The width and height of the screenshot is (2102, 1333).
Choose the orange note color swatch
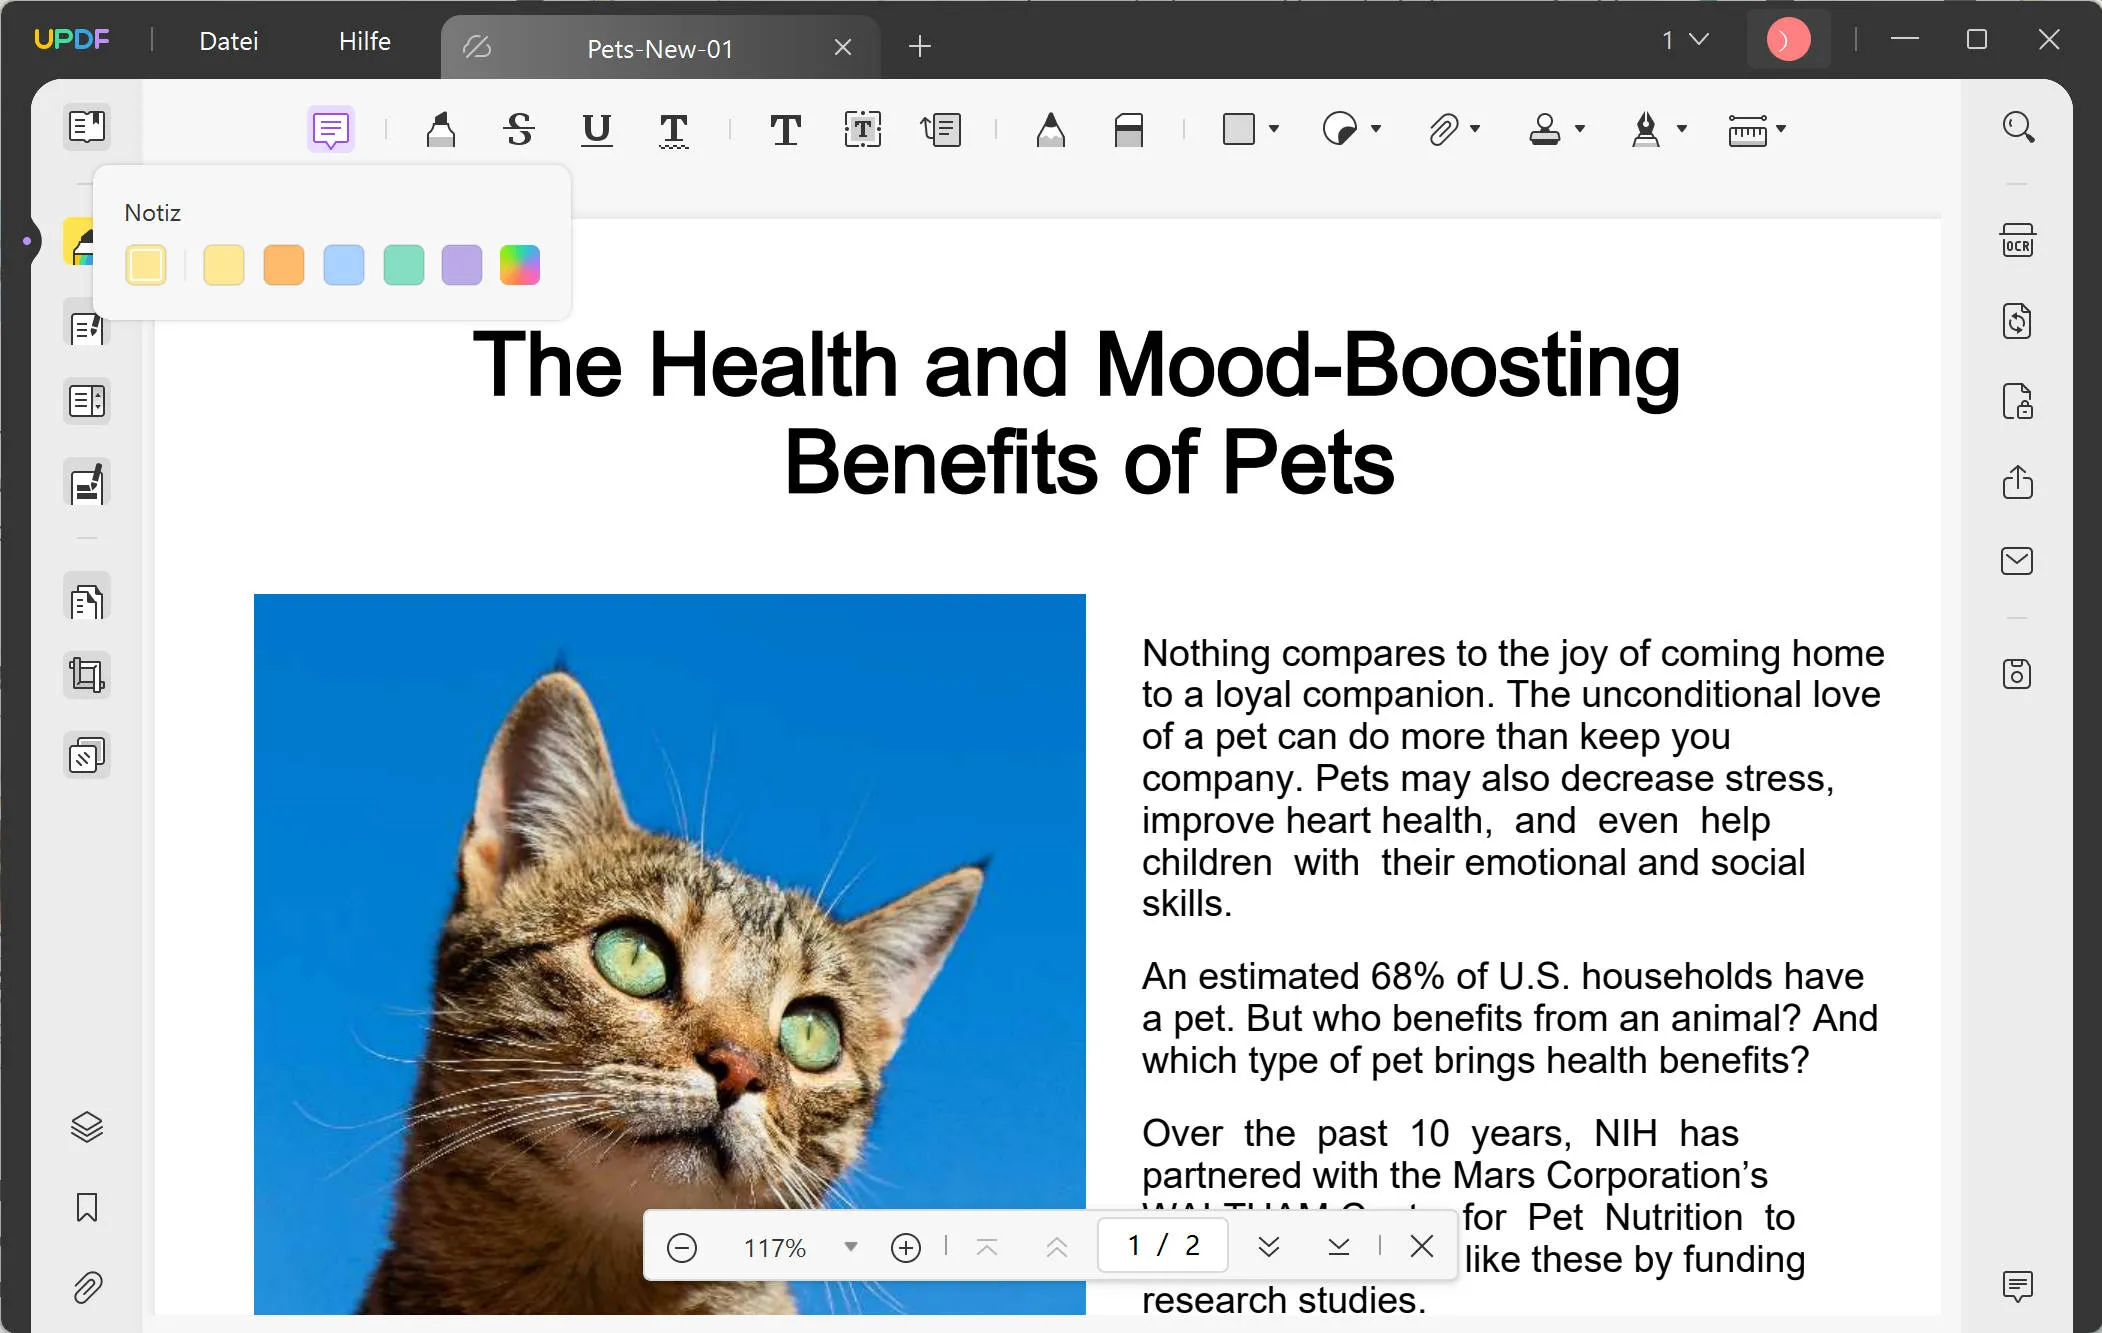(284, 266)
